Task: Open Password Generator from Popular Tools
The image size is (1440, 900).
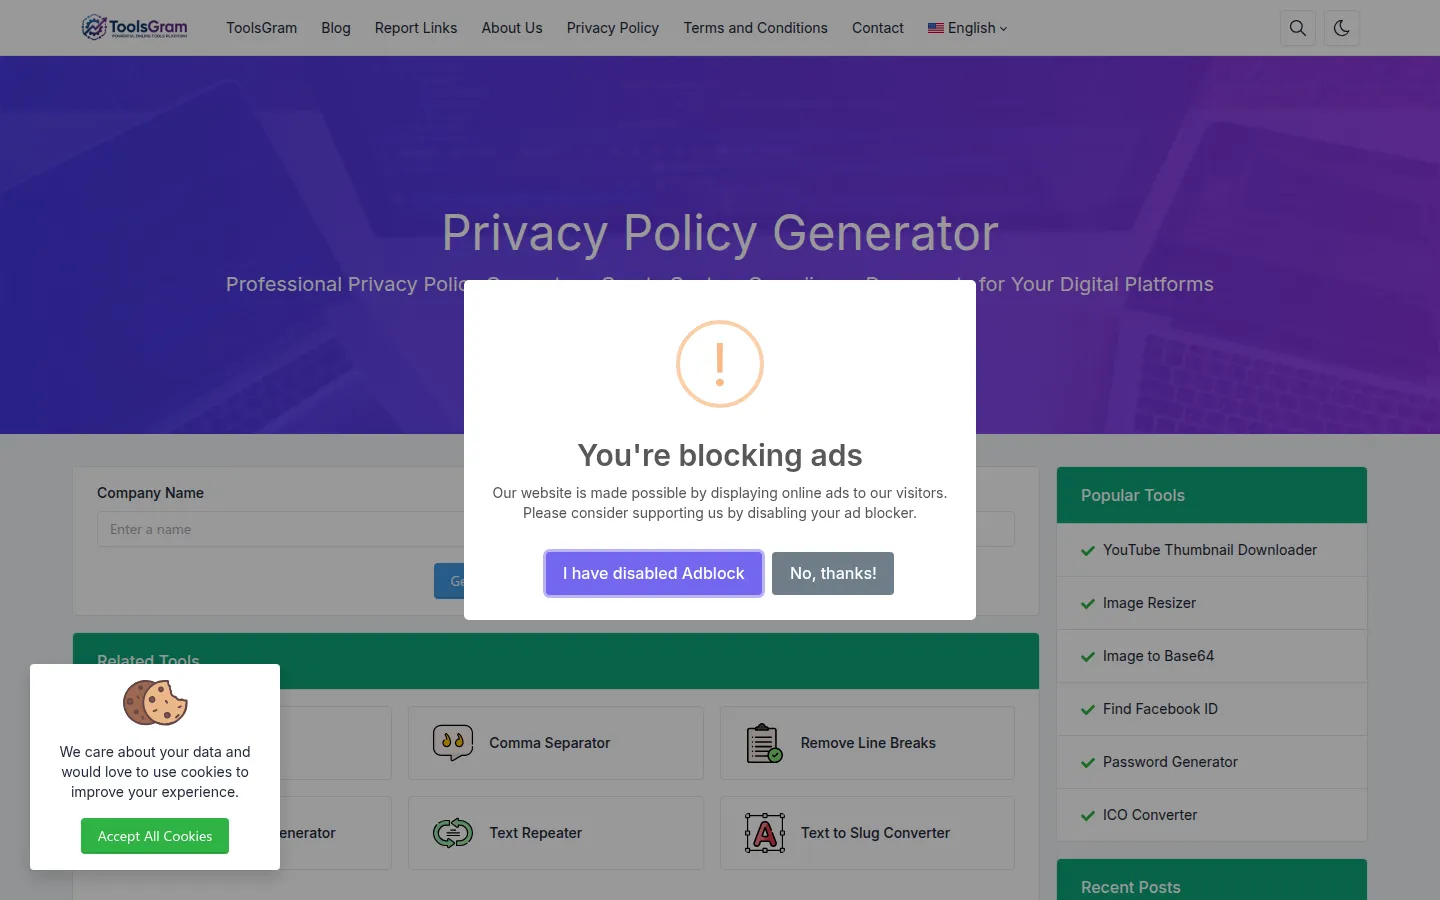Action: coord(1170,762)
